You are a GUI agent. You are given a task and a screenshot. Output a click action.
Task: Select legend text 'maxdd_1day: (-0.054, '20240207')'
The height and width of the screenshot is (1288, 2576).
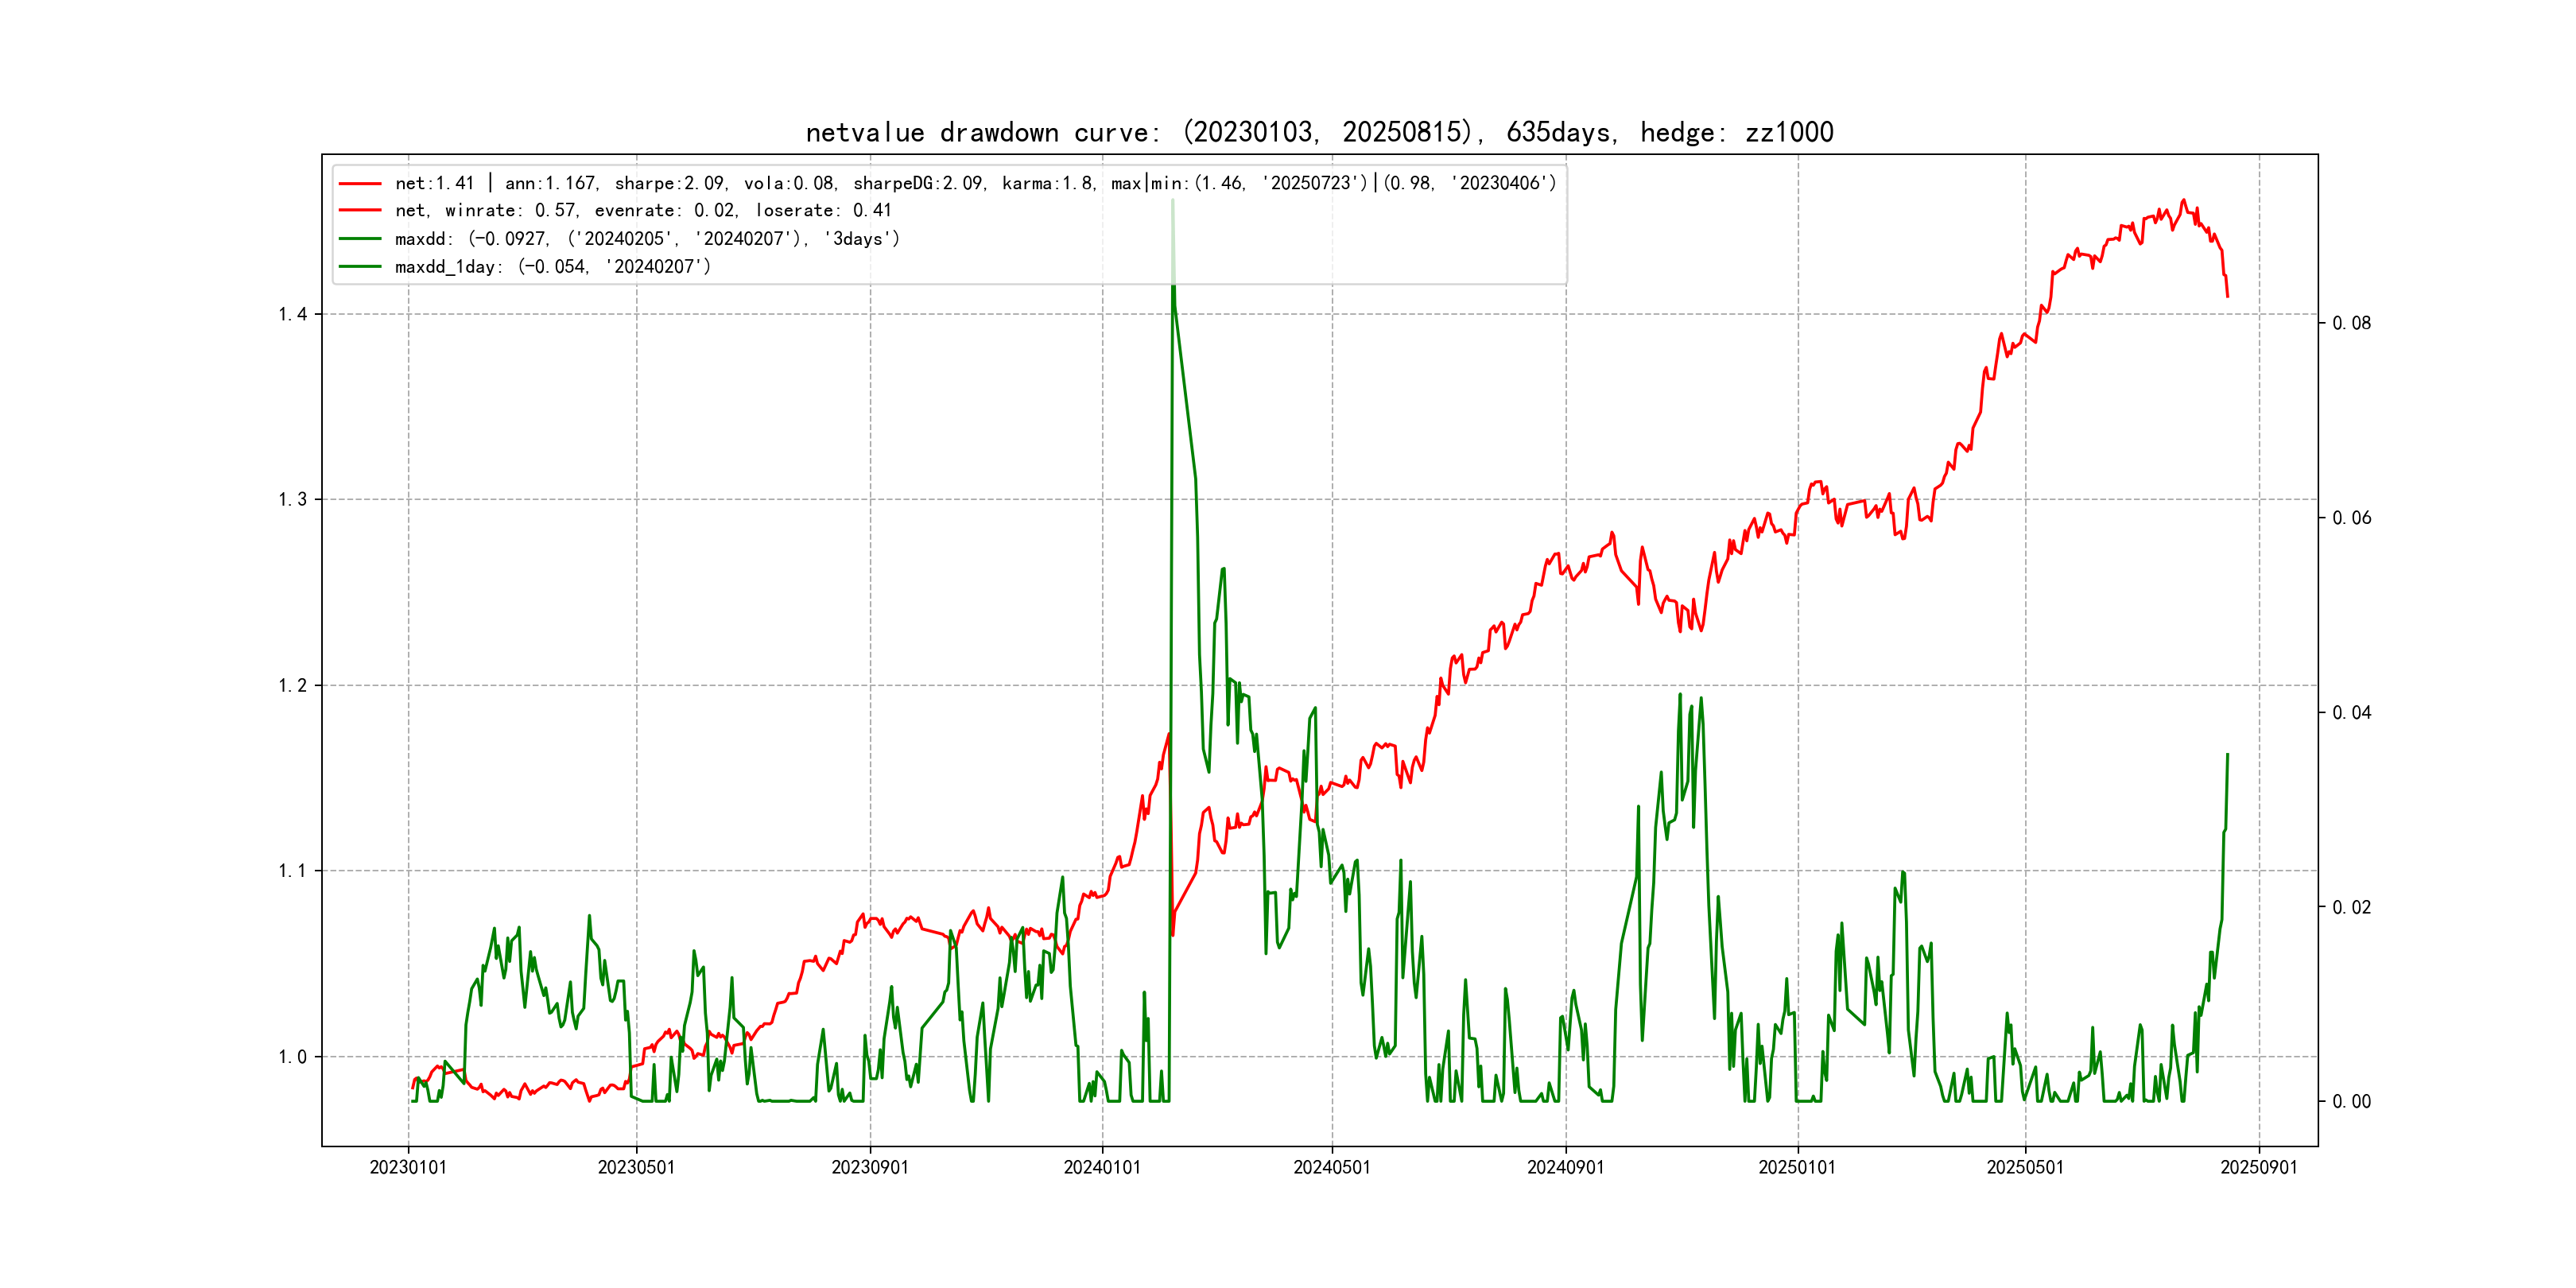[552, 267]
